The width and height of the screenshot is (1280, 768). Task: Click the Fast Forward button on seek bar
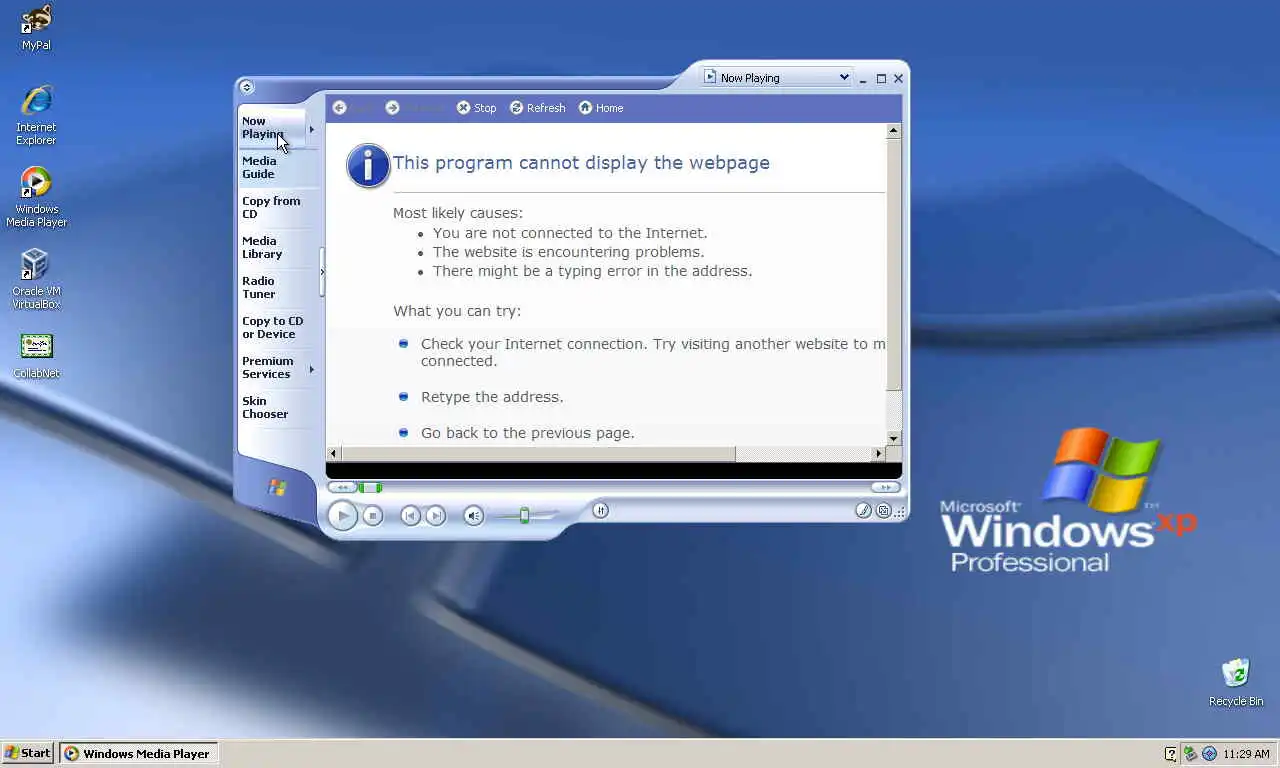point(884,487)
